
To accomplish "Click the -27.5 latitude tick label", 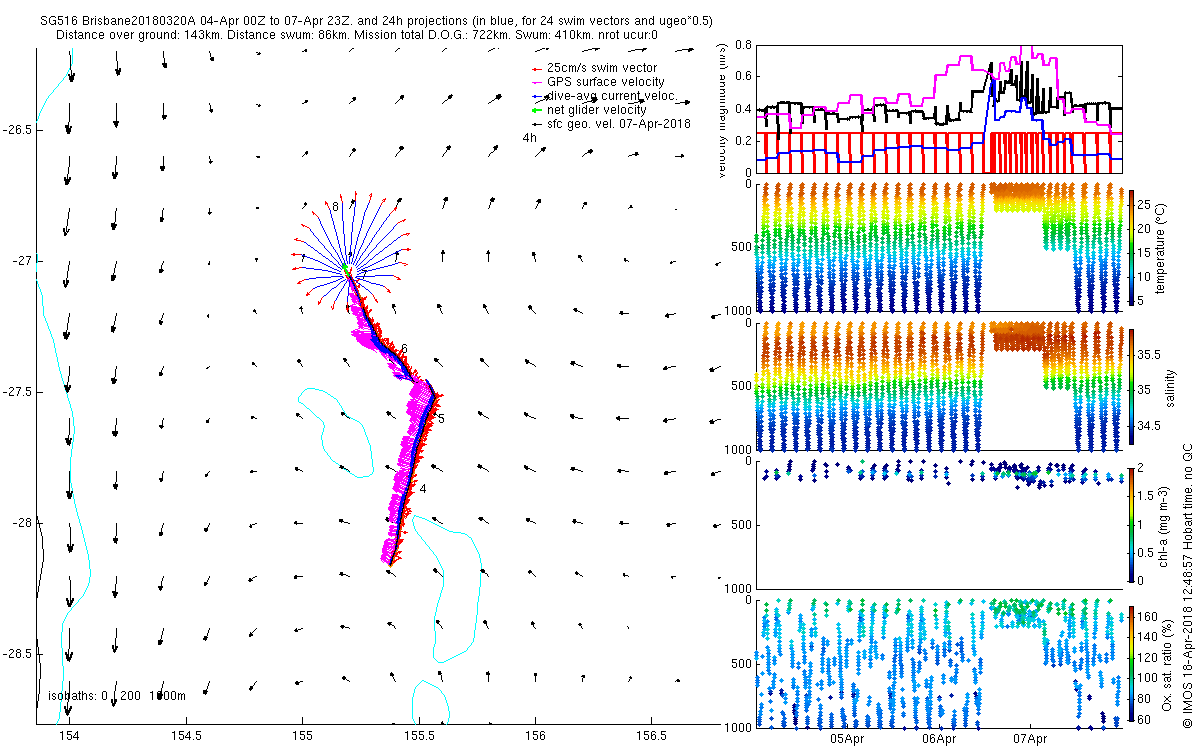I will [x=17, y=392].
